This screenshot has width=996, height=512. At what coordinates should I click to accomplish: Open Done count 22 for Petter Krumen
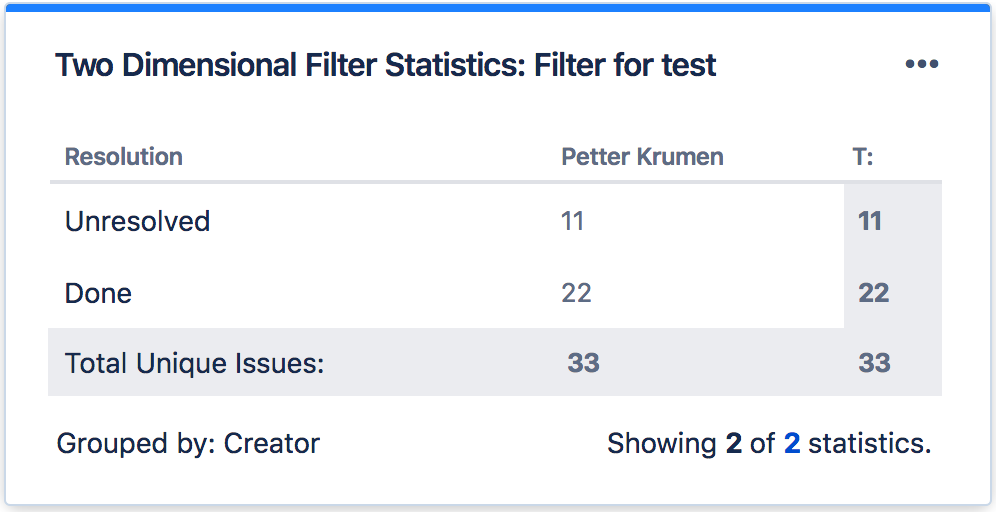(576, 293)
